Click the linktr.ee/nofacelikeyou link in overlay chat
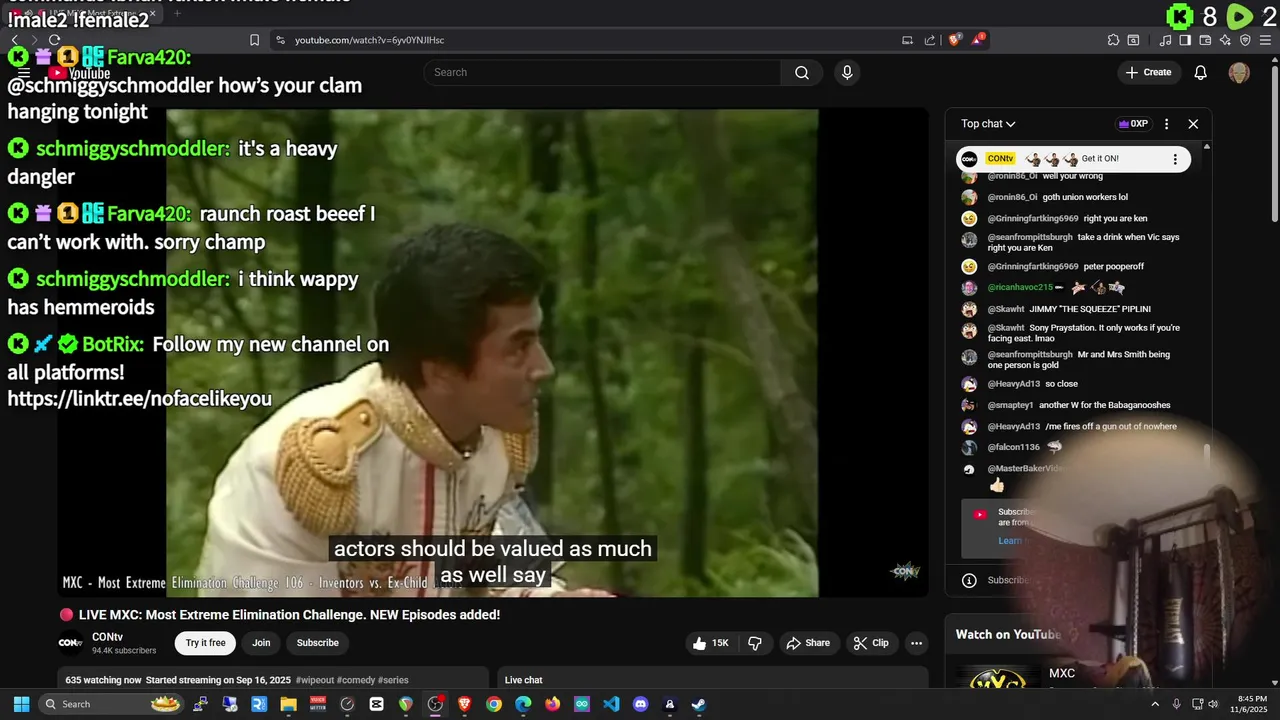 [140, 399]
